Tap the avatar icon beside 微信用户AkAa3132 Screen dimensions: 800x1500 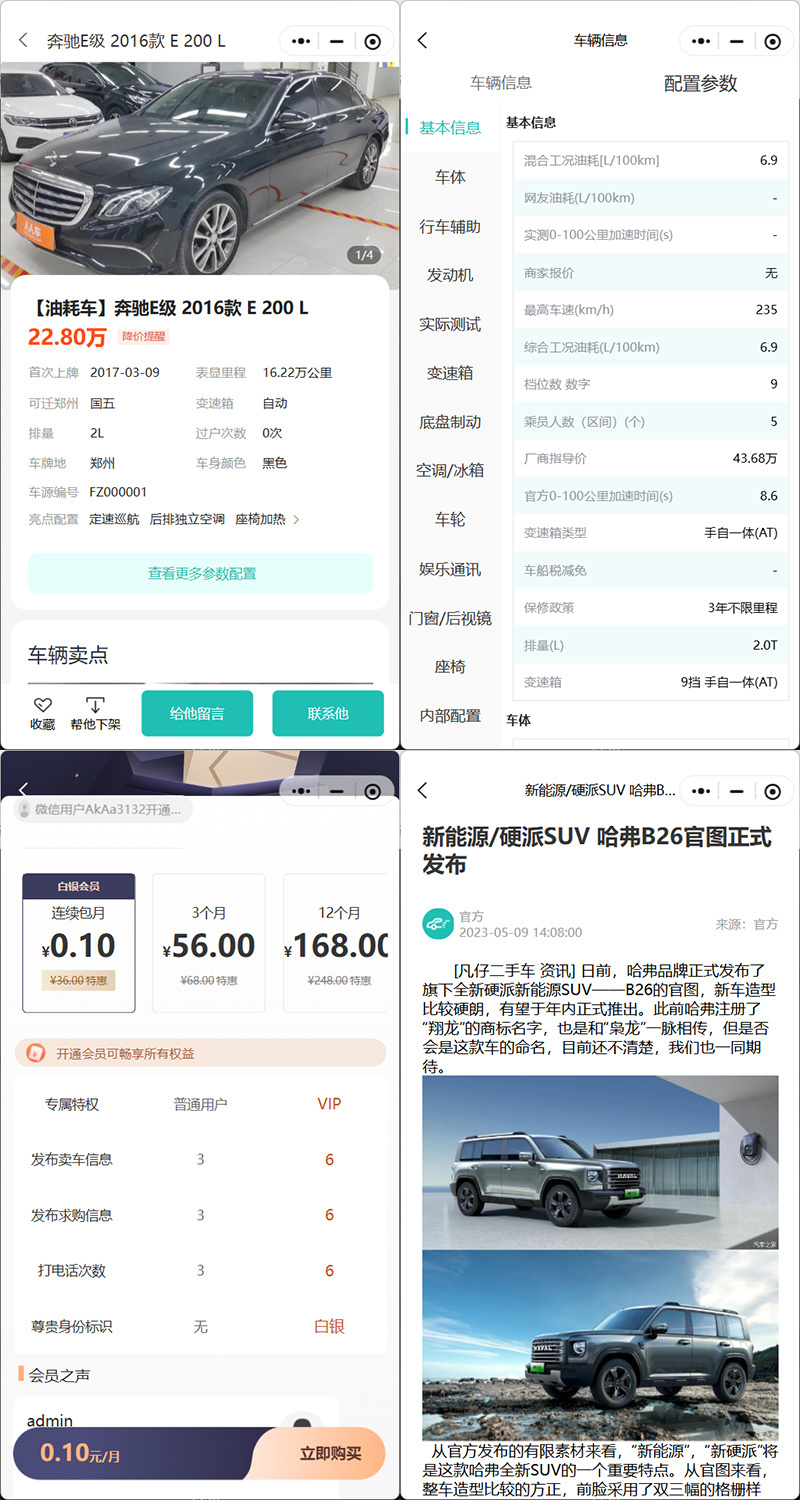[x=24, y=809]
